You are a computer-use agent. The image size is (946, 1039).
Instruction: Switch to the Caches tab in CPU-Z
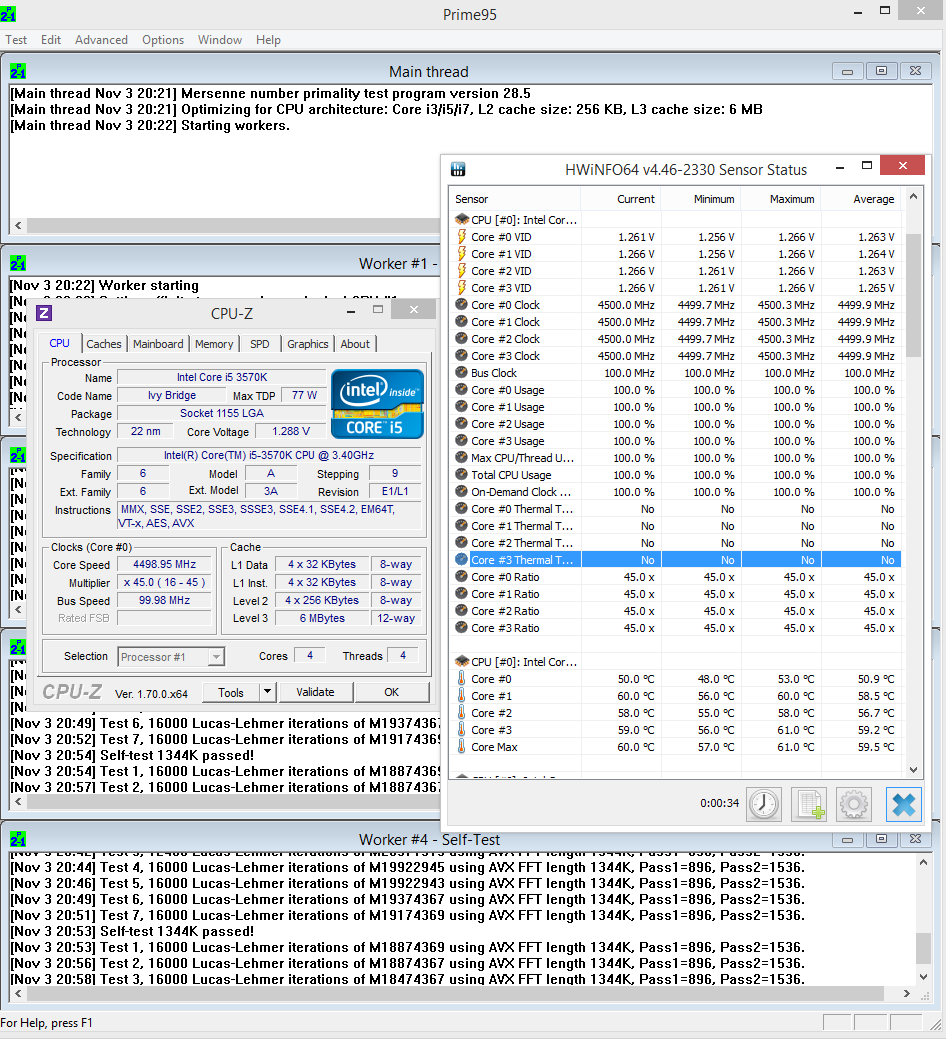click(104, 344)
